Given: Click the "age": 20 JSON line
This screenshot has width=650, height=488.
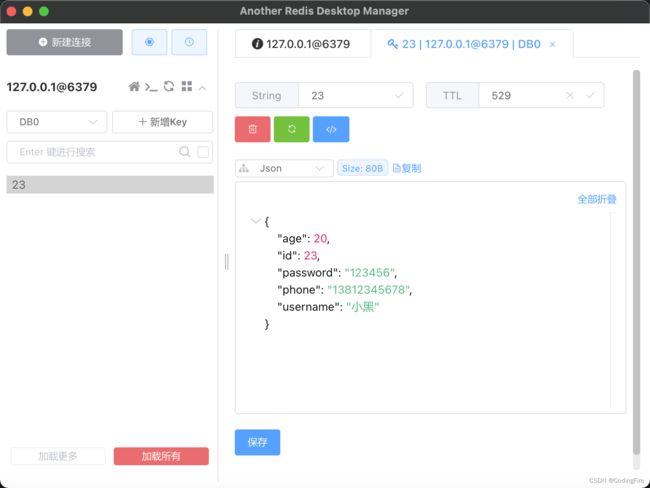Looking at the screenshot, I should 303,238.
